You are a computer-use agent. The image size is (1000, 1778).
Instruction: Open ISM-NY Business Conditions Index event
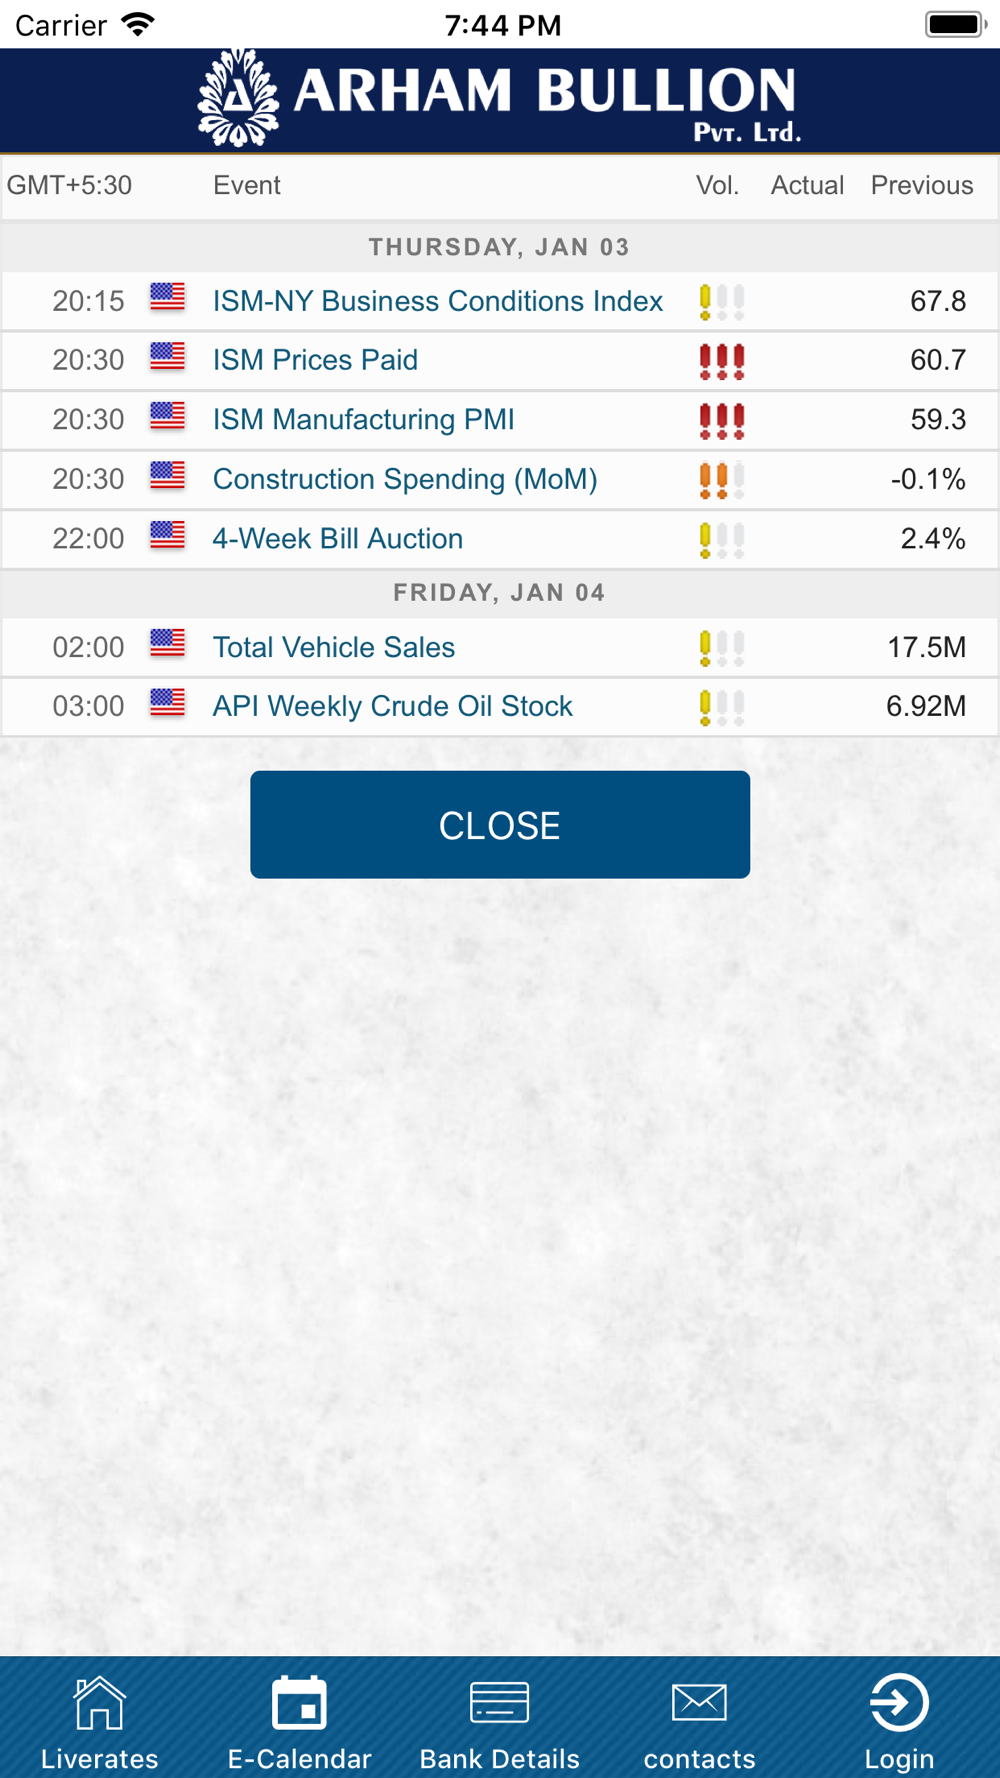coord(437,301)
